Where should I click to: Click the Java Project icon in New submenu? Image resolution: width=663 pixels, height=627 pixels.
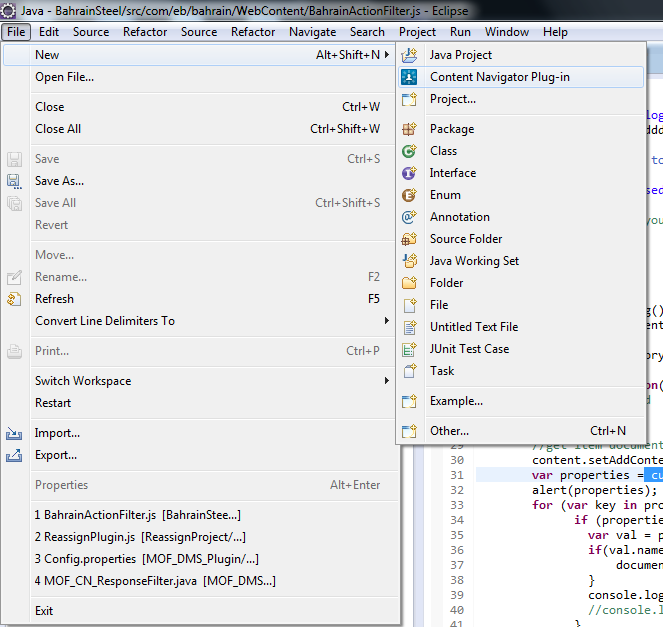coord(409,55)
